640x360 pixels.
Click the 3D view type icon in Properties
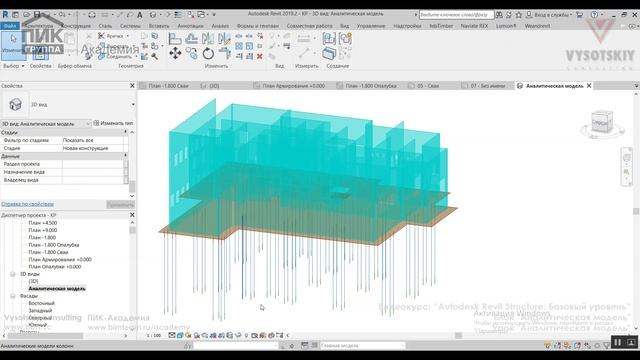(15, 104)
